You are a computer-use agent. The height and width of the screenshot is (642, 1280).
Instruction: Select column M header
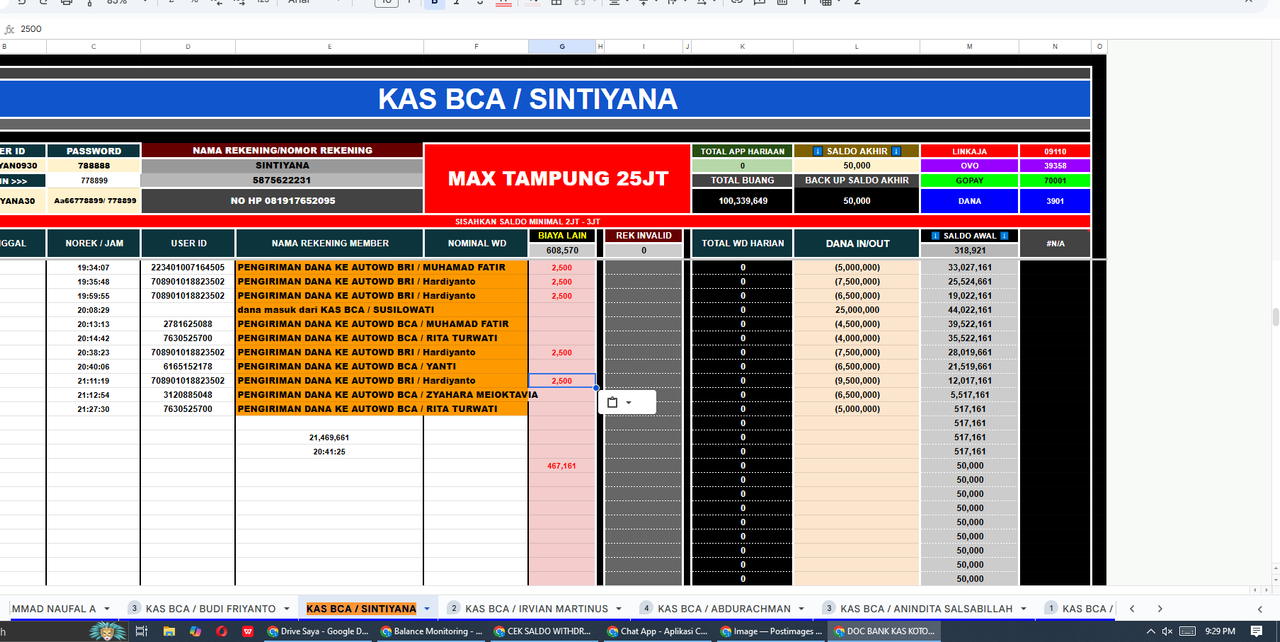coord(969,46)
